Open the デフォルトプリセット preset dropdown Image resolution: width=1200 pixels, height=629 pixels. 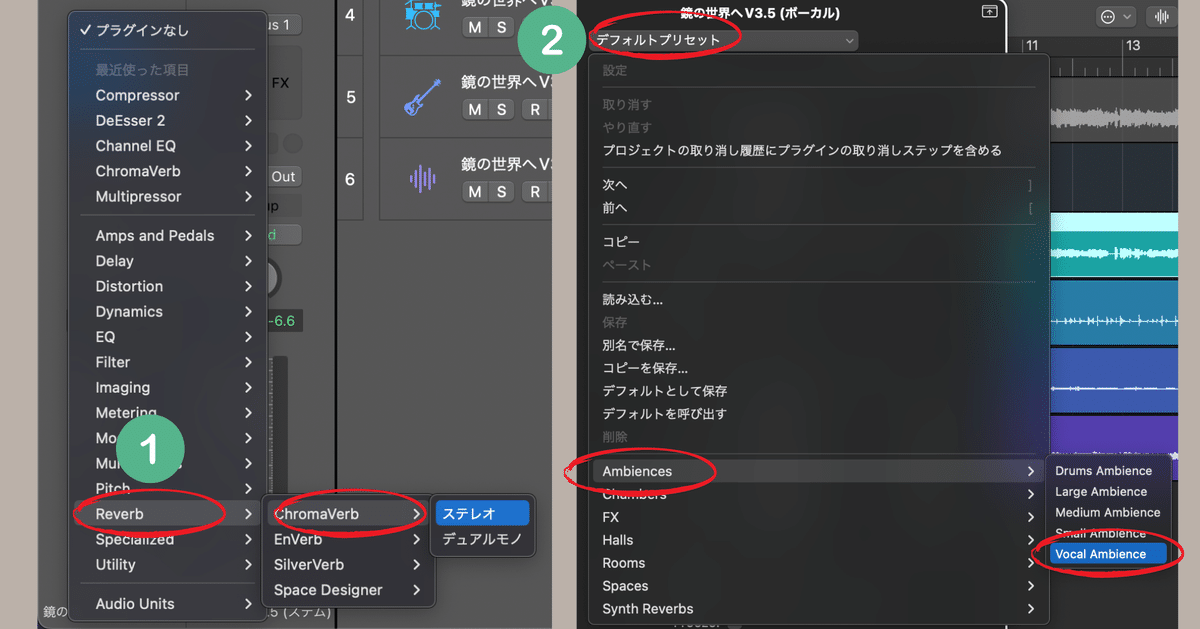[724, 40]
